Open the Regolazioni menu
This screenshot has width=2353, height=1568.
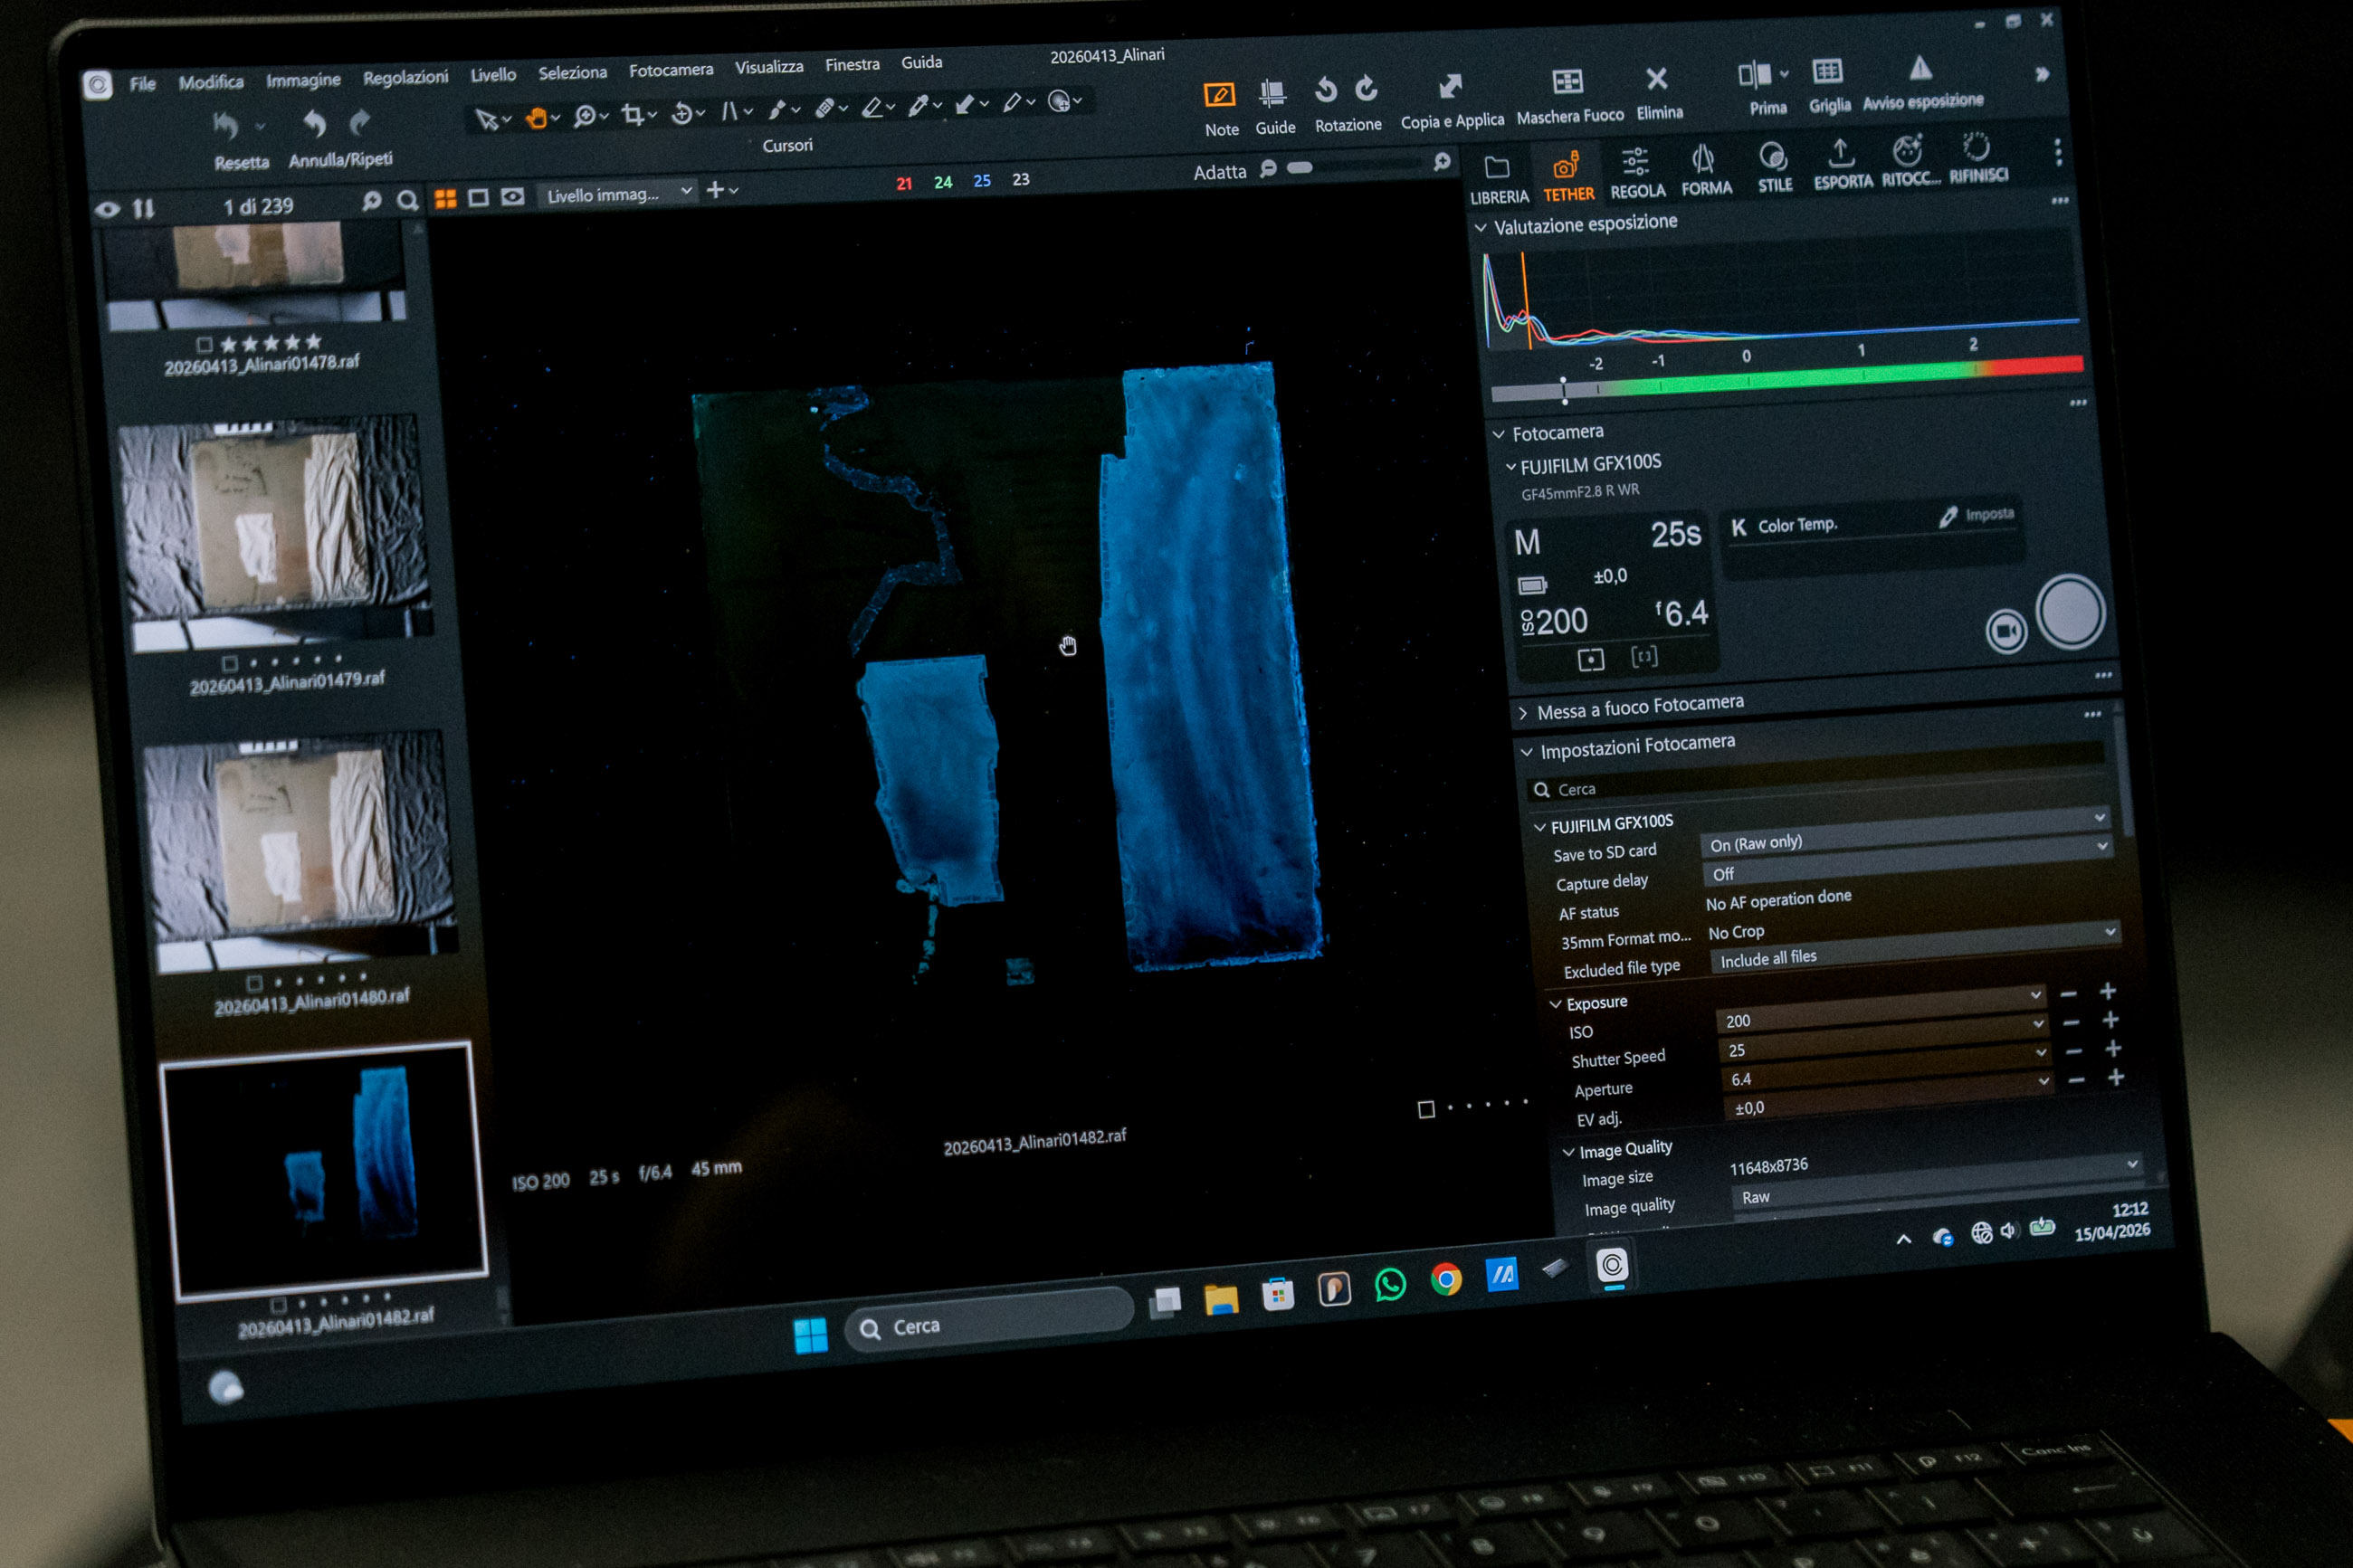[x=405, y=78]
